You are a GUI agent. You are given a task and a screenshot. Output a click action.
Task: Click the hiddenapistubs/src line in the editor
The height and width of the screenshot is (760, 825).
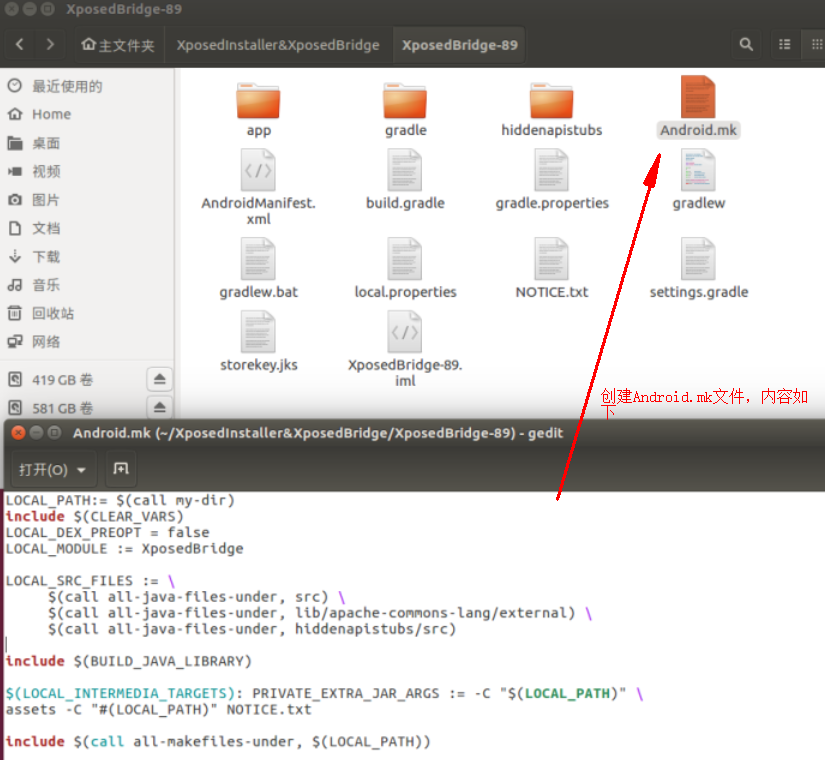251,629
